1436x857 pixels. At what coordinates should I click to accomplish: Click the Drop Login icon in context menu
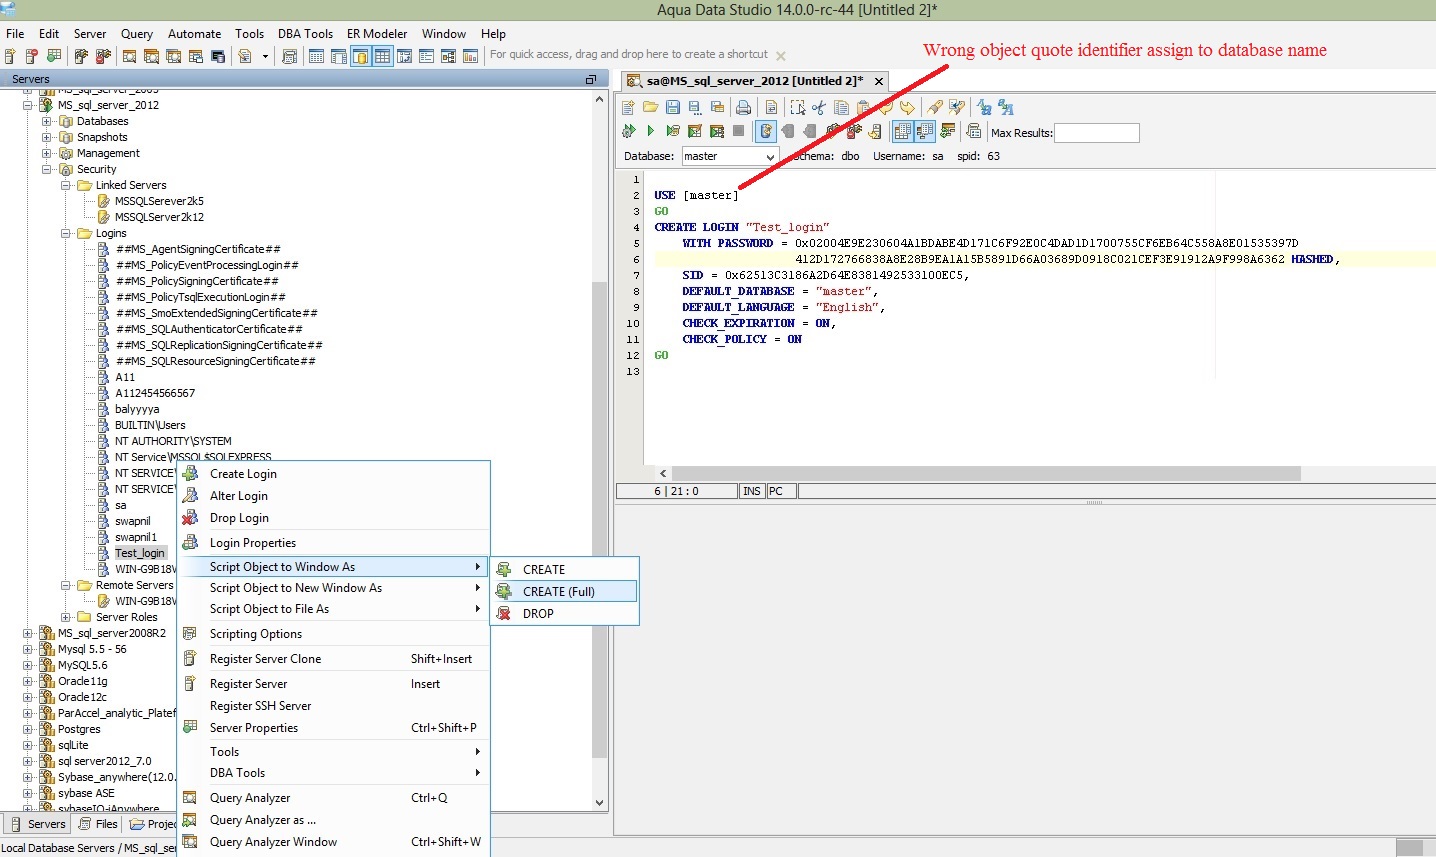click(x=190, y=518)
